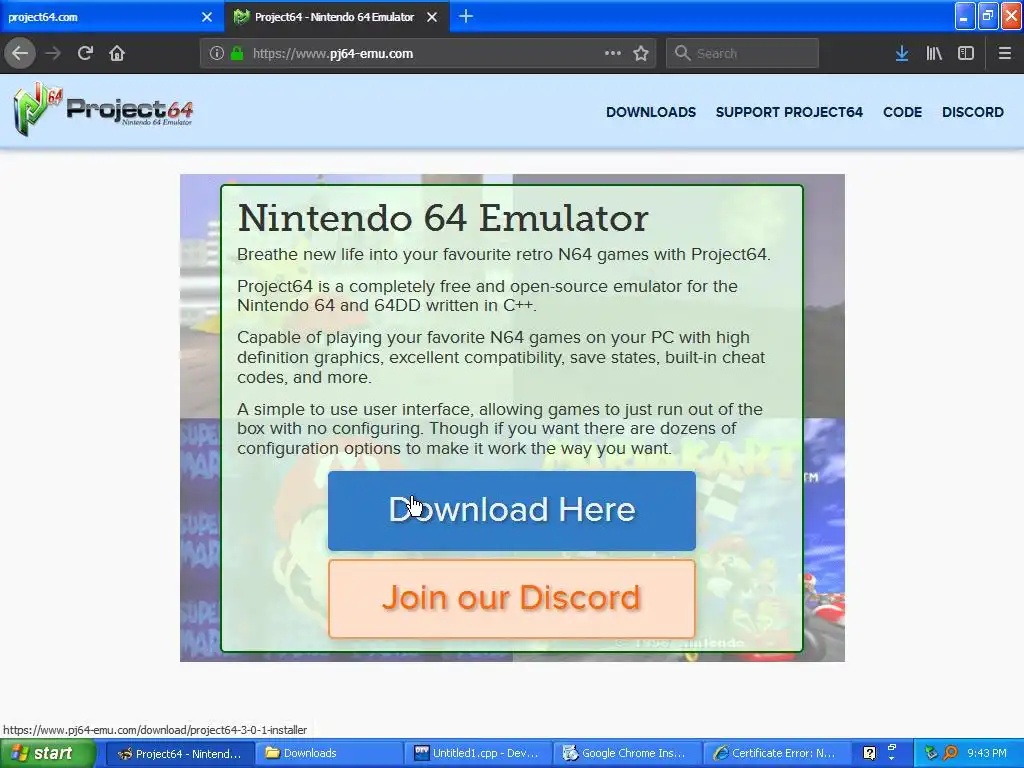Switch to Certificate Error taskbar window
Image resolution: width=1024 pixels, height=768 pixels.
point(777,754)
